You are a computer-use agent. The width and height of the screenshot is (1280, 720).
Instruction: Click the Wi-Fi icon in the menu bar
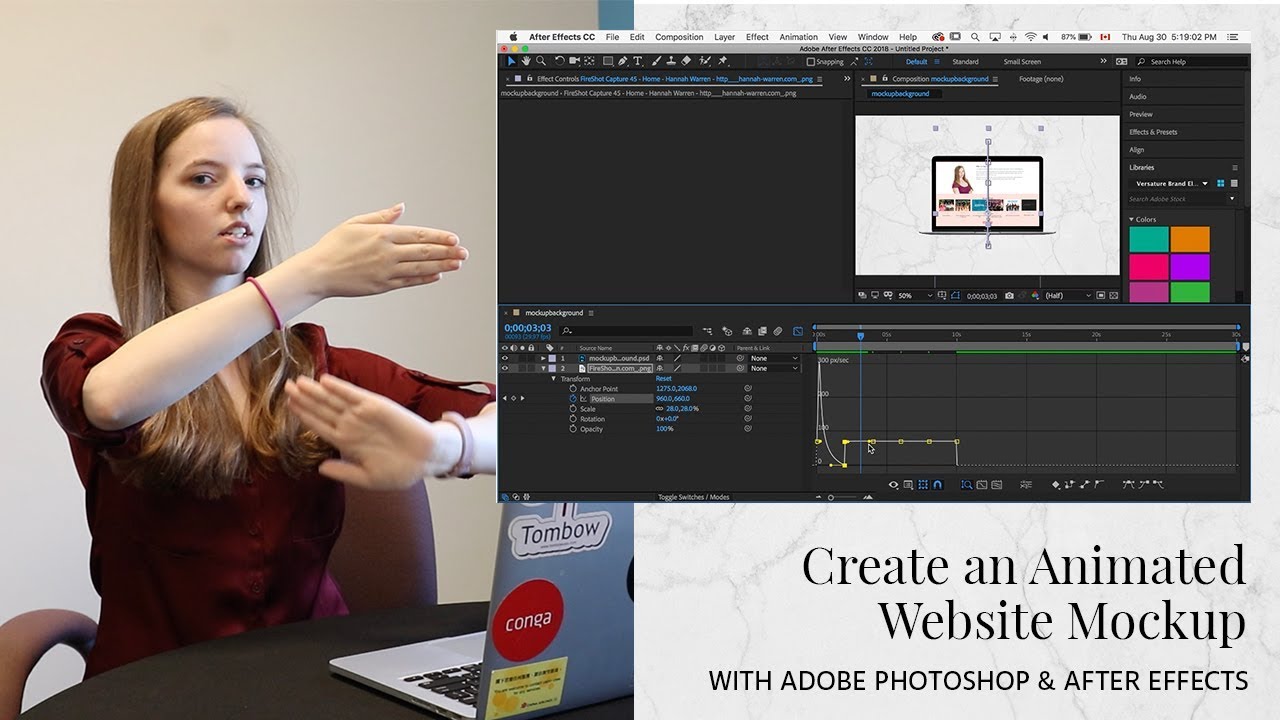[1030, 37]
